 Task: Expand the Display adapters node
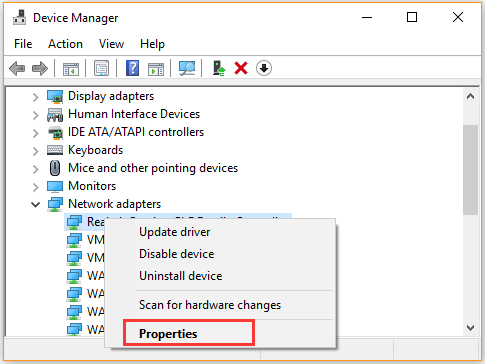35,97
